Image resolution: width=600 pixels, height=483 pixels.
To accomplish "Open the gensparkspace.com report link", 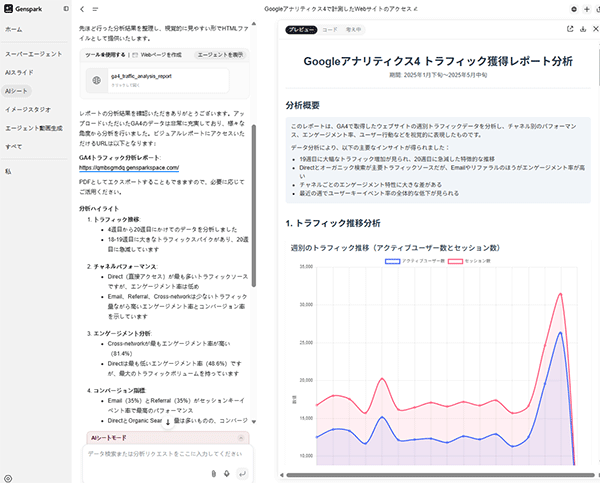I will click(x=129, y=168).
